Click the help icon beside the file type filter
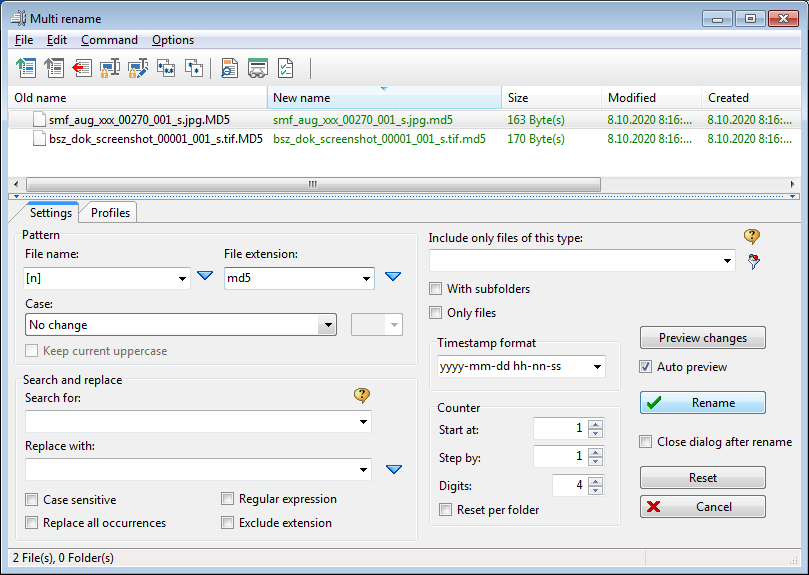 (x=752, y=237)
